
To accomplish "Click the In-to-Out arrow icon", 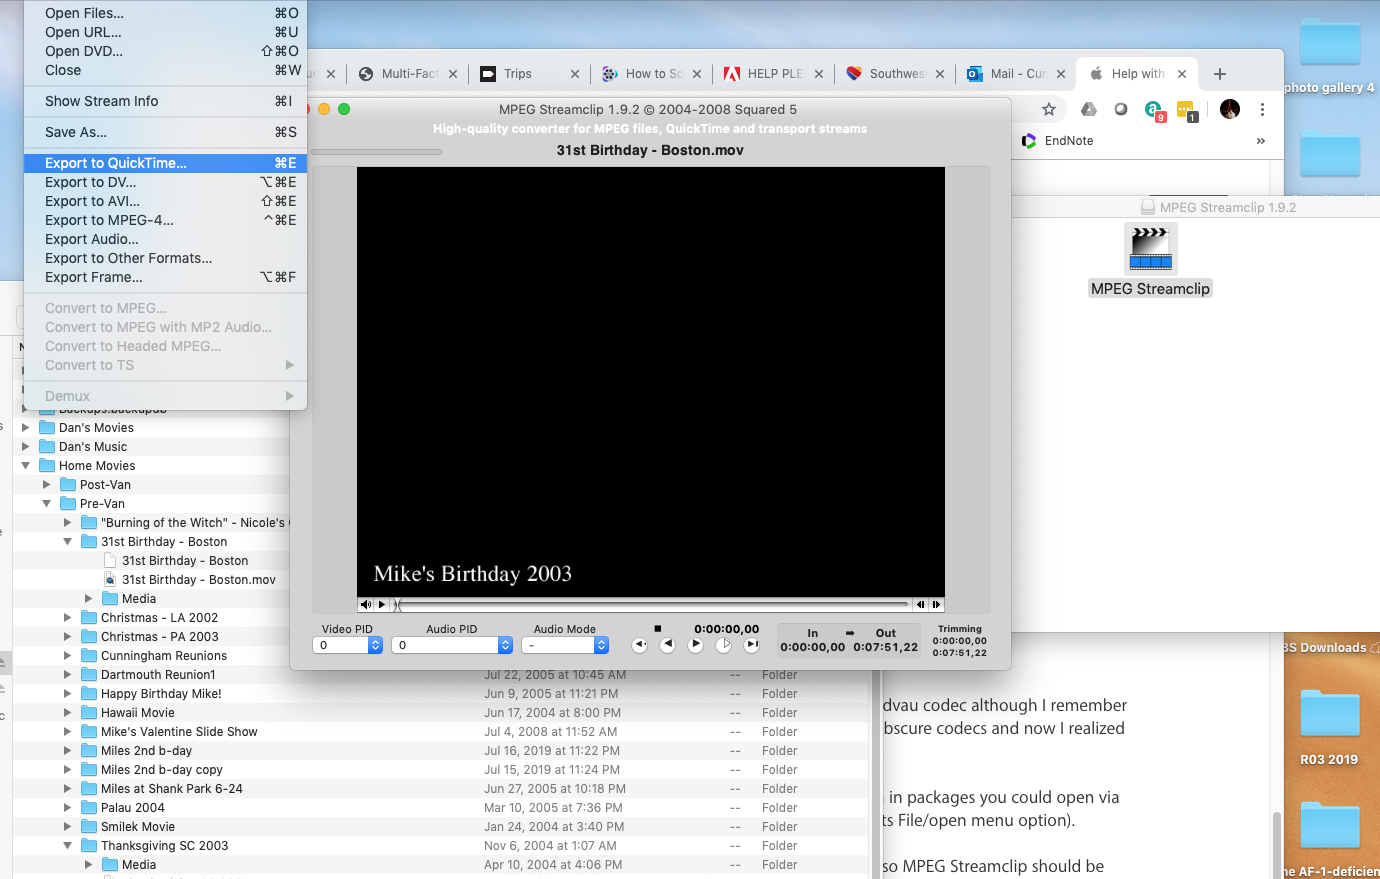I will point(850,633).
